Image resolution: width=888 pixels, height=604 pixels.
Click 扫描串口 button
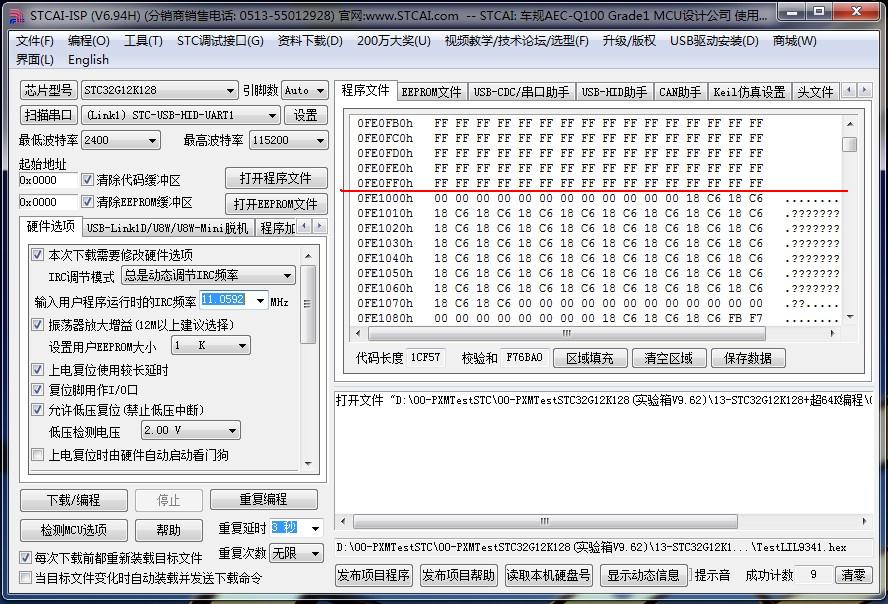pos(48,115)
